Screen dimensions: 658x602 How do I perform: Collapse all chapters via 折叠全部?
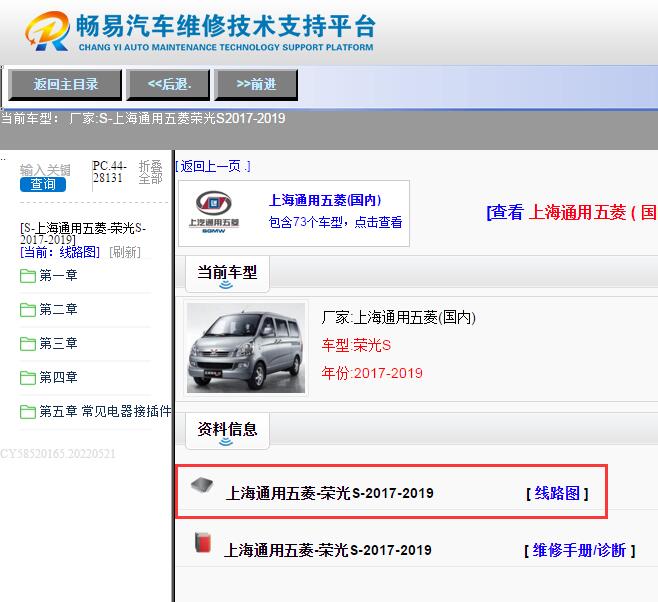click(x=151, y=172)
